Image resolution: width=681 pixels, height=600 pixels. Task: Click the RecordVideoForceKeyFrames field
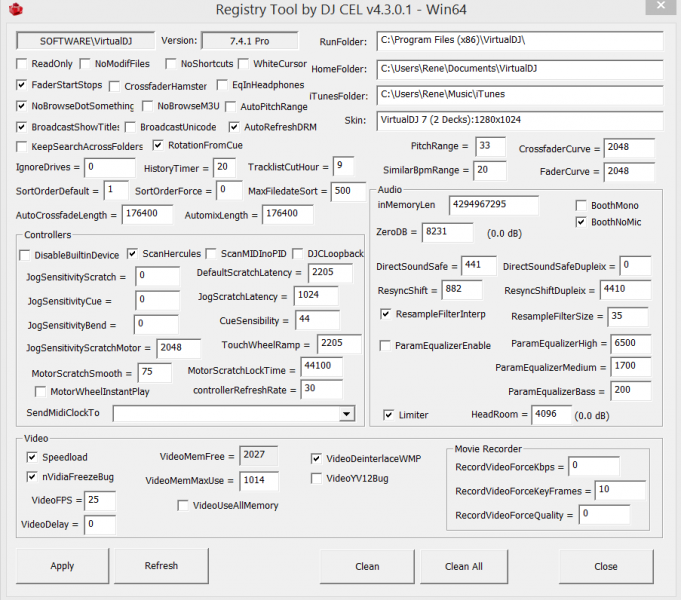click(x=620, y=490)
